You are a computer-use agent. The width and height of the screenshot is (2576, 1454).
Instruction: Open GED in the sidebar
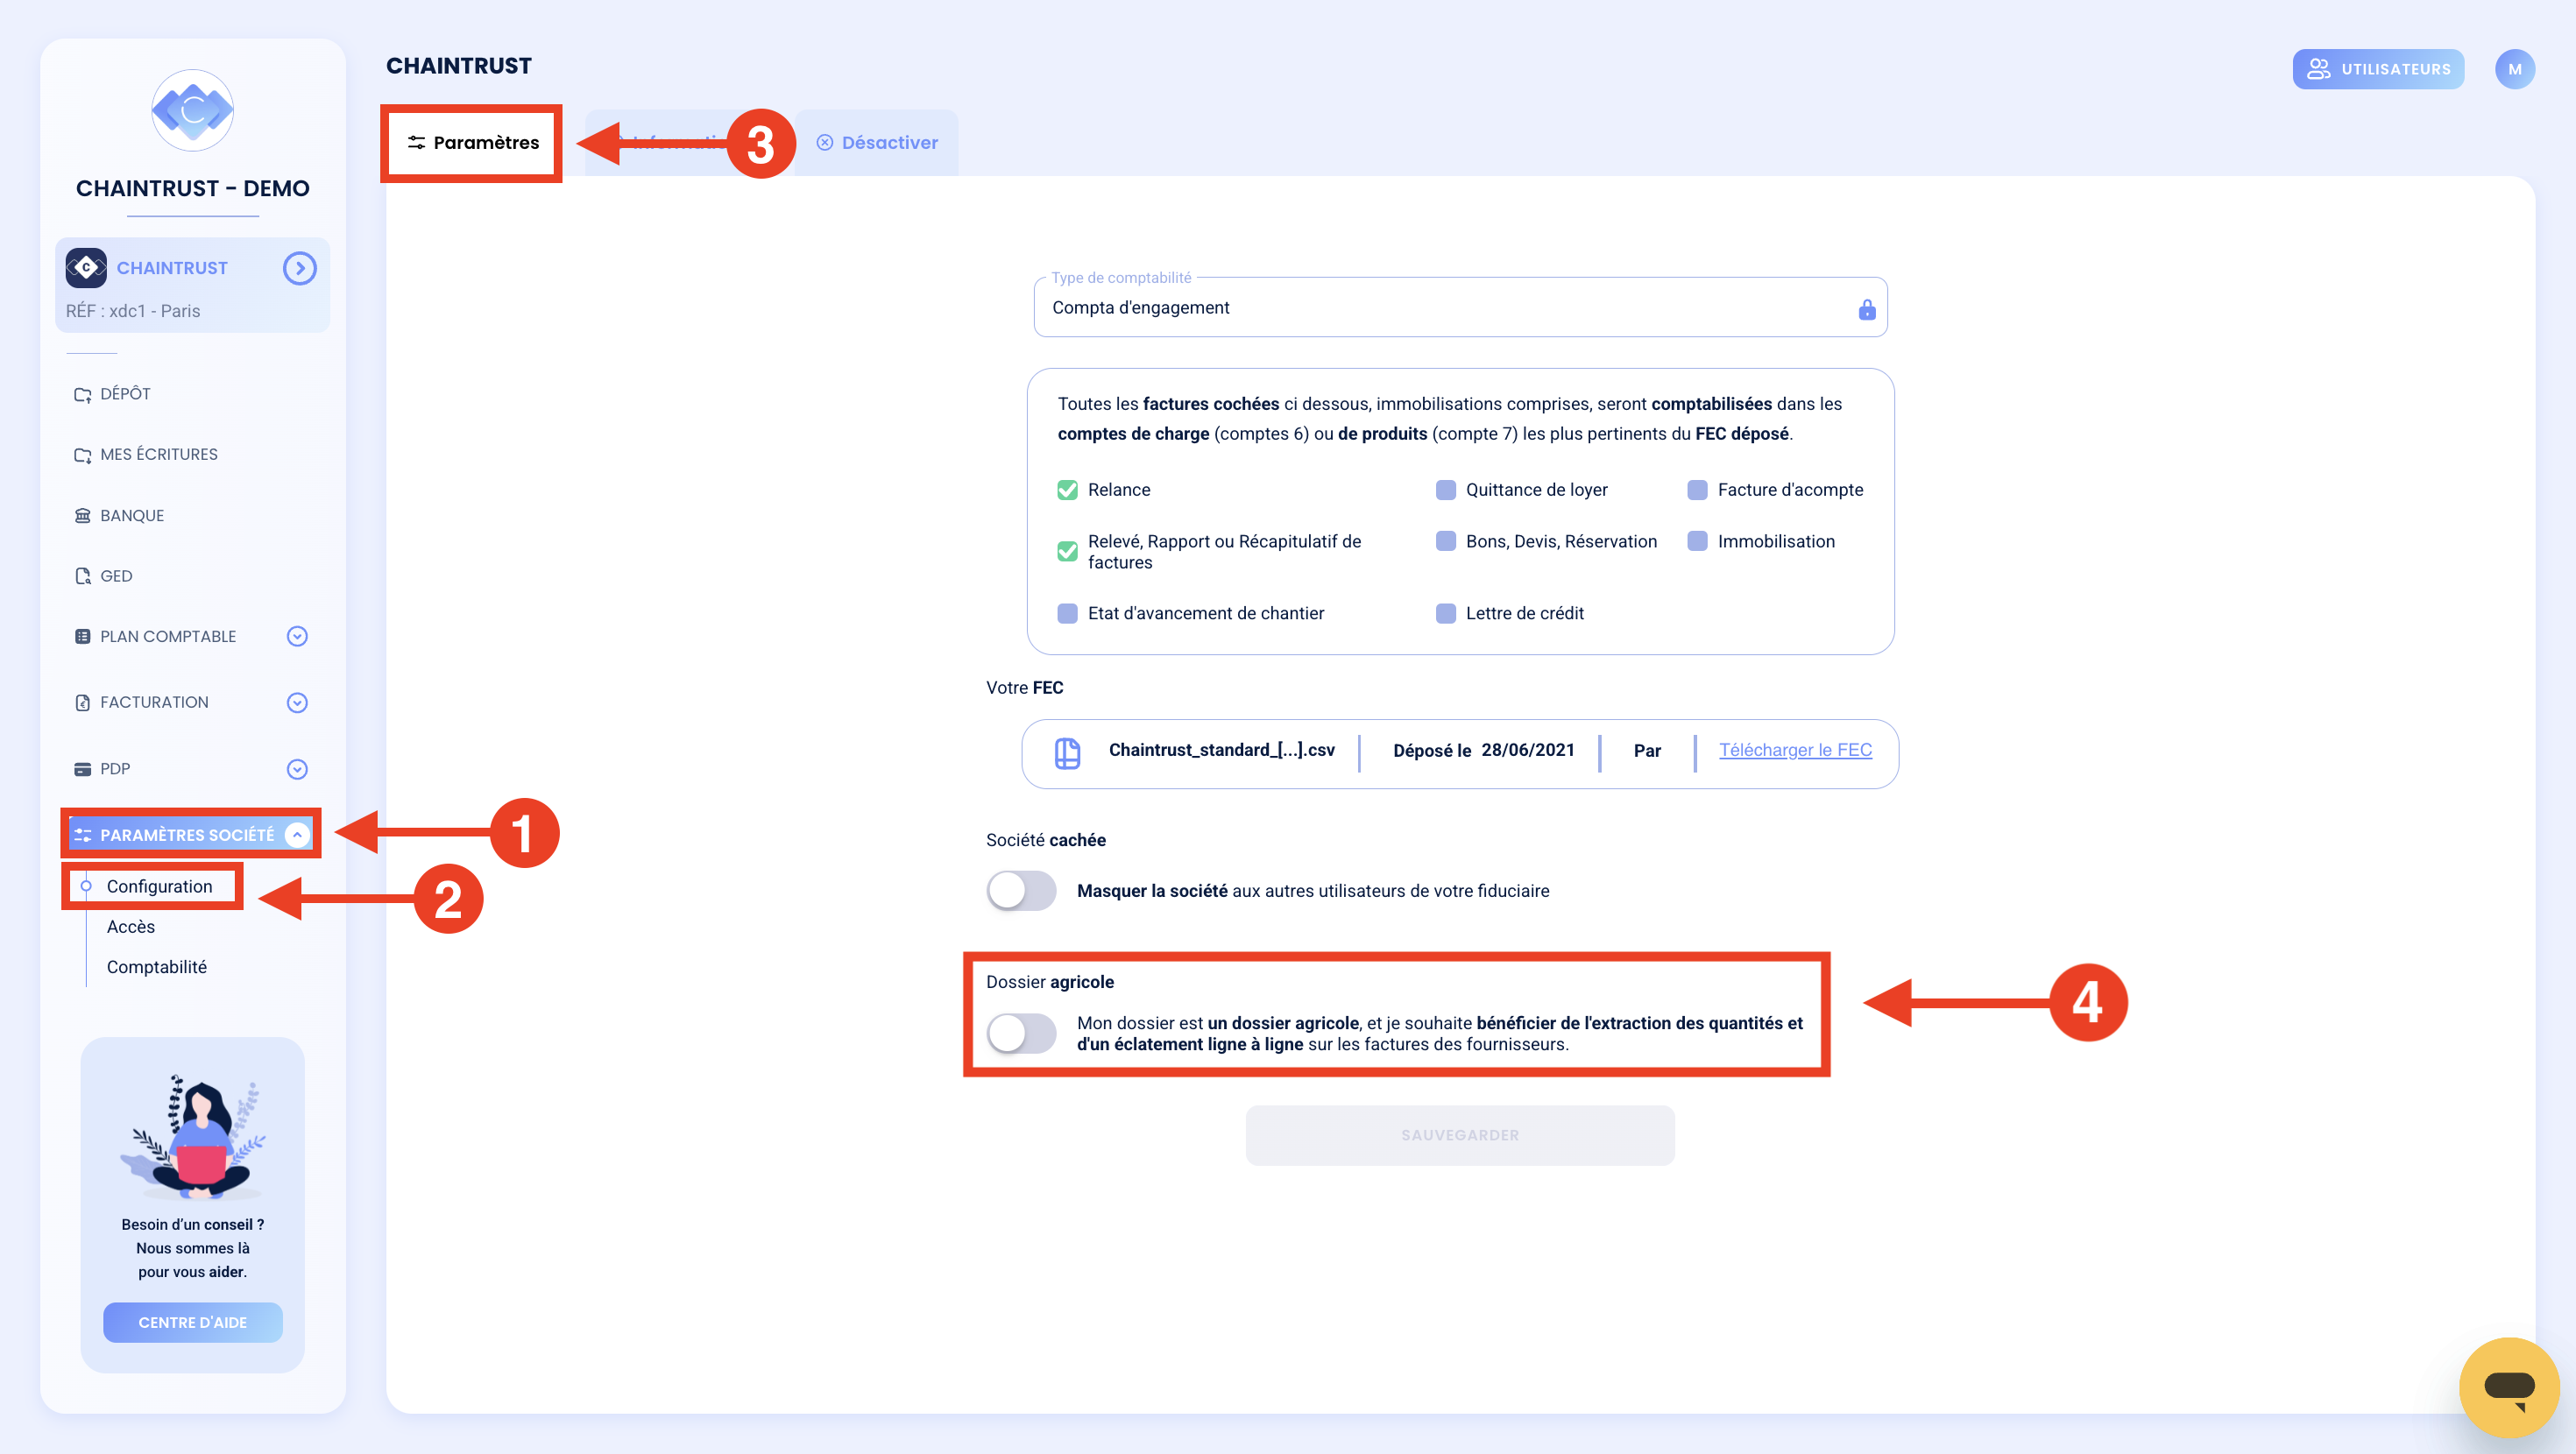[x=116, y=576]
